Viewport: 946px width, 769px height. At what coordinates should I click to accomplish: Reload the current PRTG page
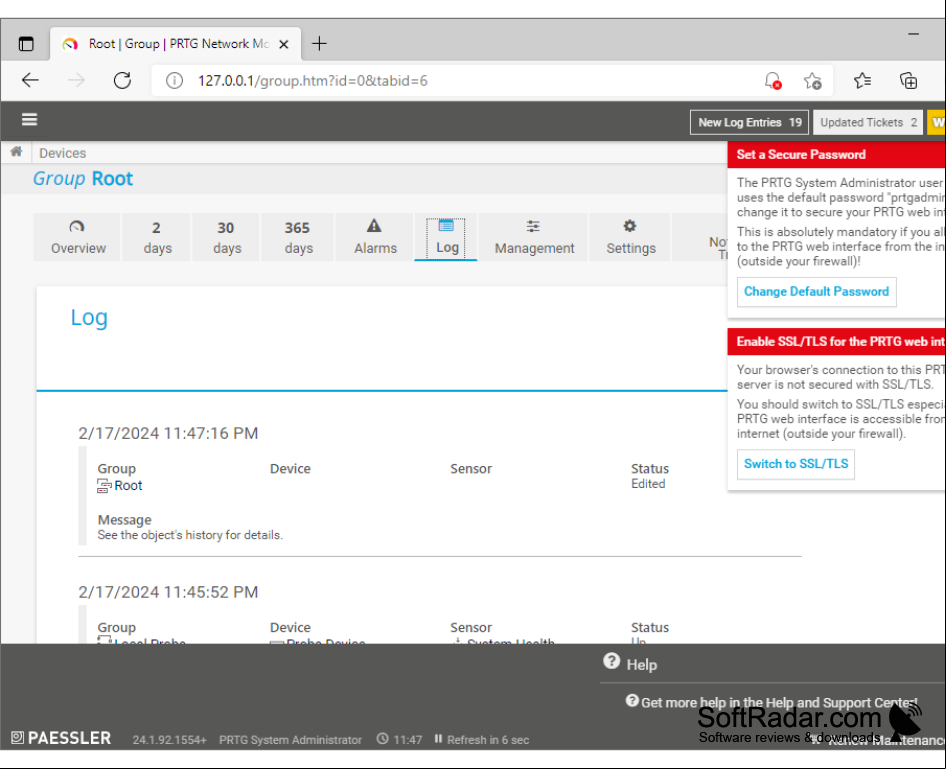click(122, 80)
